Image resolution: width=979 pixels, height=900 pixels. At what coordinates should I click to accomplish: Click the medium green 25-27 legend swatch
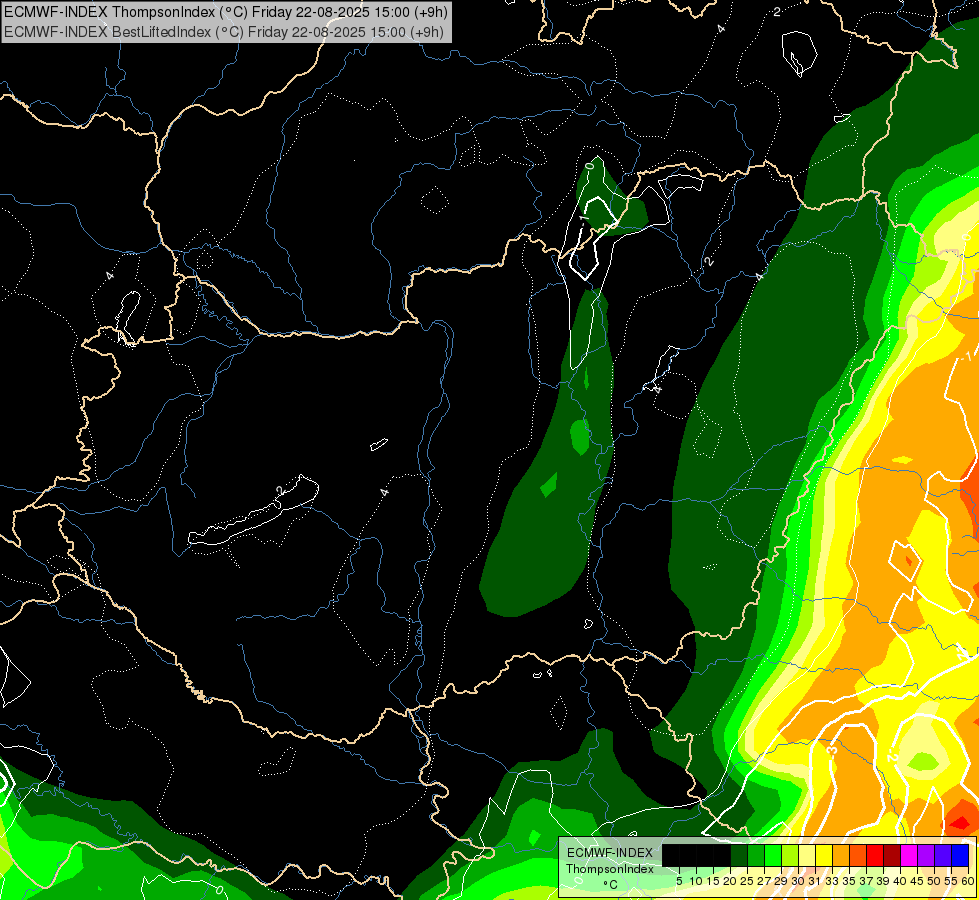(756, 855)
